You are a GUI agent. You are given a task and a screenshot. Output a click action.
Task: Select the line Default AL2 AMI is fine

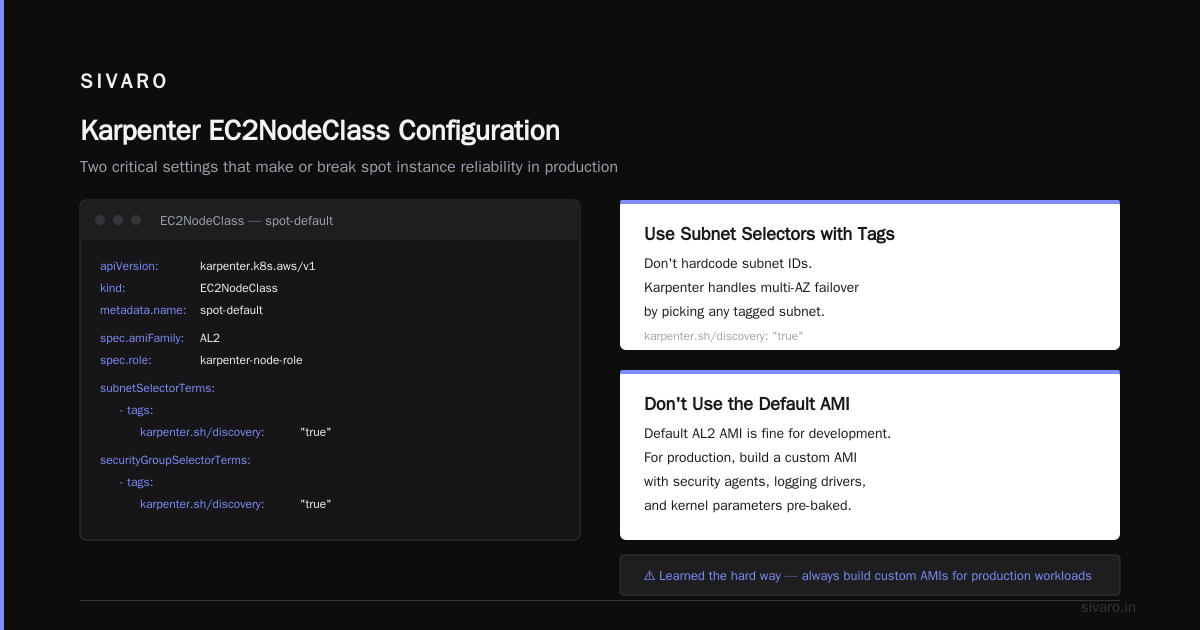[x=767, y=434]
